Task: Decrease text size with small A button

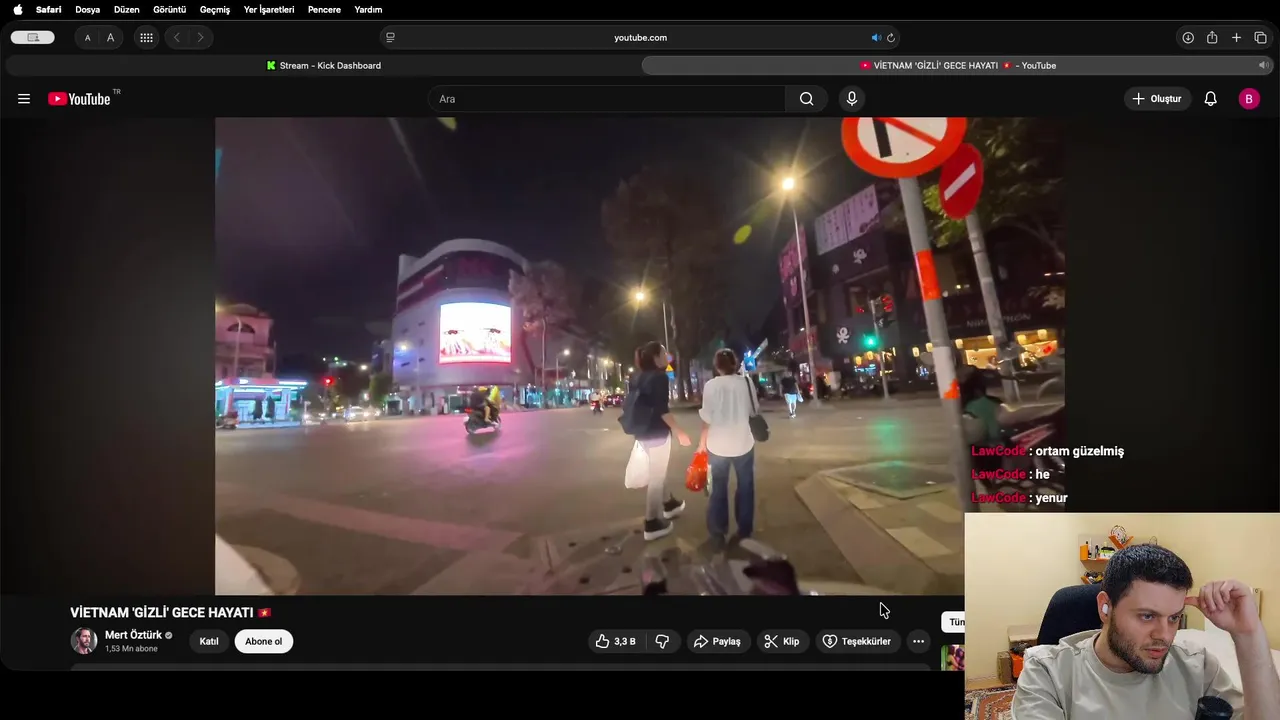Action: 87,38
